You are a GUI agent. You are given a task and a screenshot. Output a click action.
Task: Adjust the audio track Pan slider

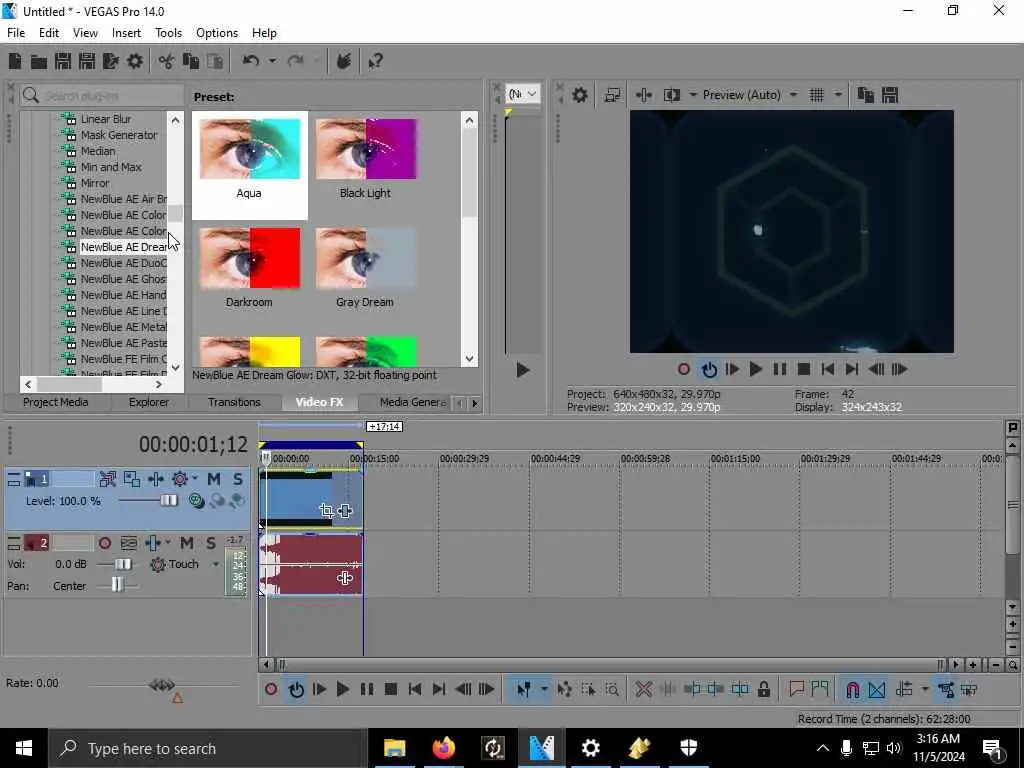[117, 586]
